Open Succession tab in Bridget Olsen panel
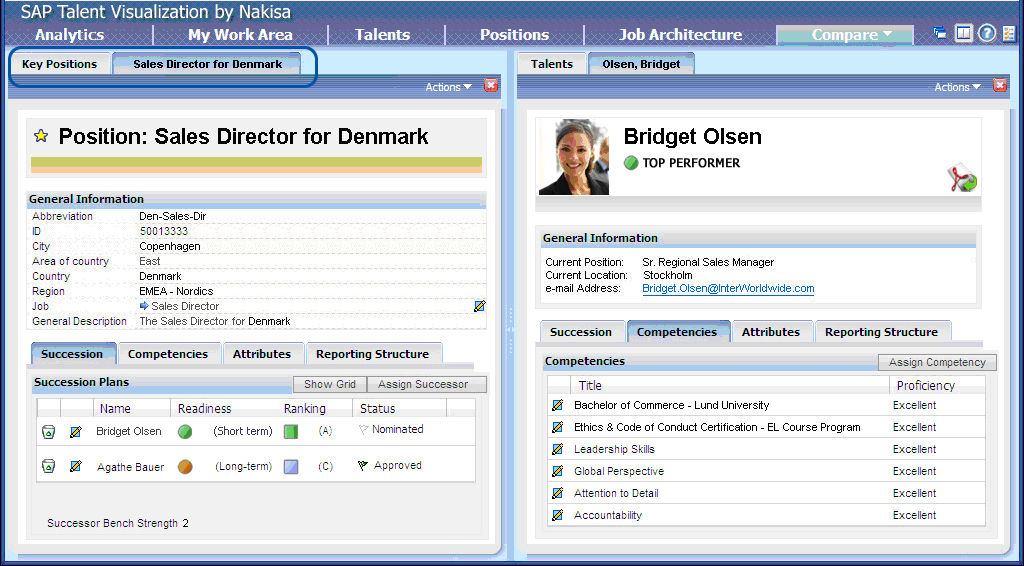Viewport: 1024px width, 566px height. click(581, 332)
